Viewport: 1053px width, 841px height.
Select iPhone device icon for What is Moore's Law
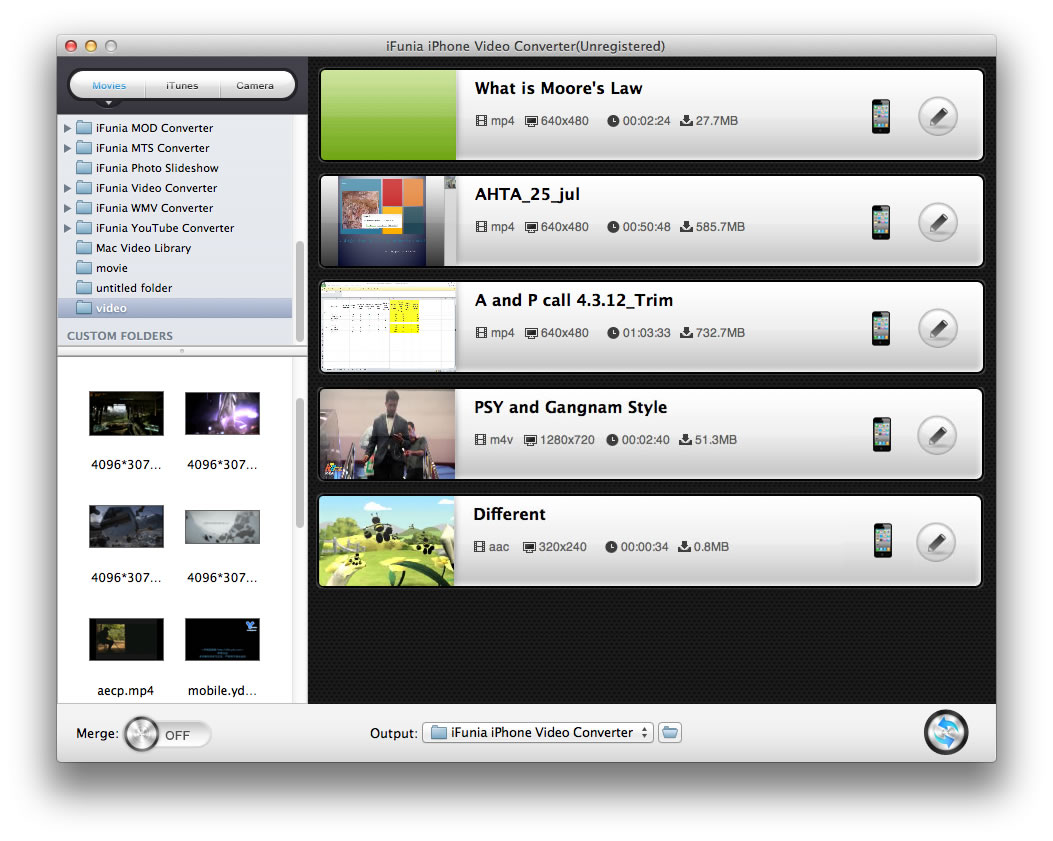coord(880,117)
